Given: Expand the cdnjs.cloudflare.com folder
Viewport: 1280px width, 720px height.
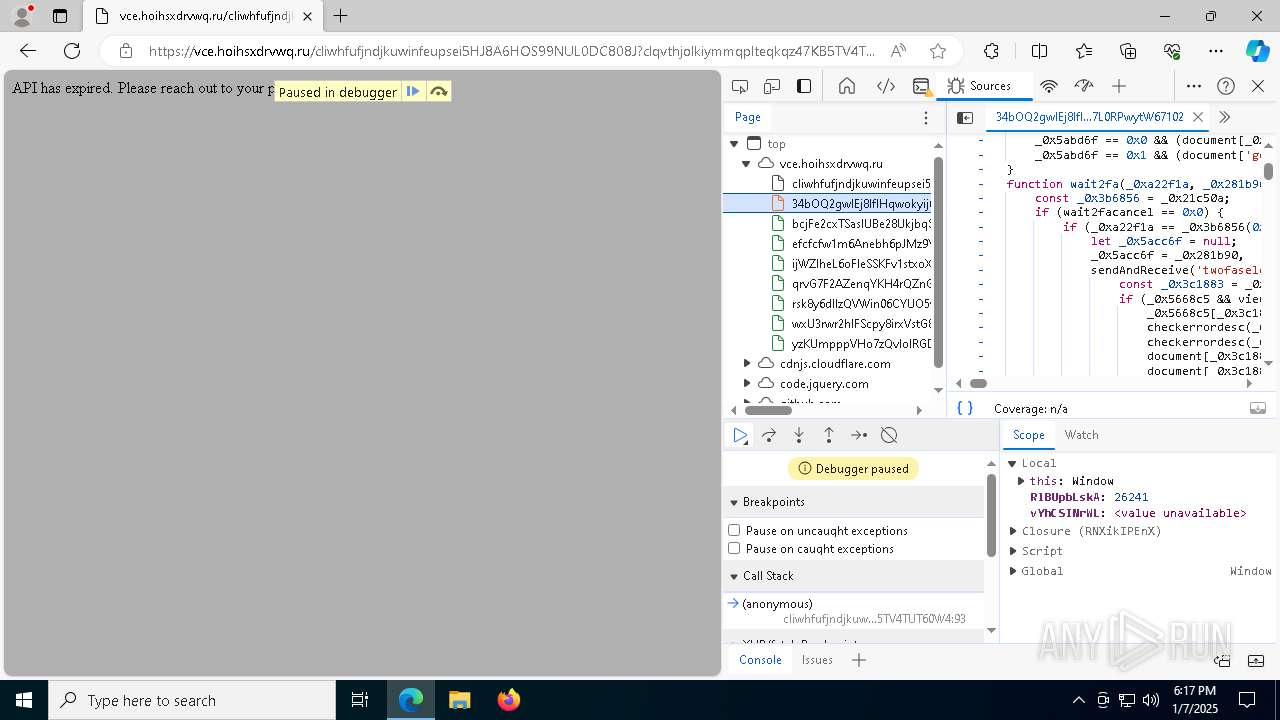Looking at the screenshot, I should (746, 363).
